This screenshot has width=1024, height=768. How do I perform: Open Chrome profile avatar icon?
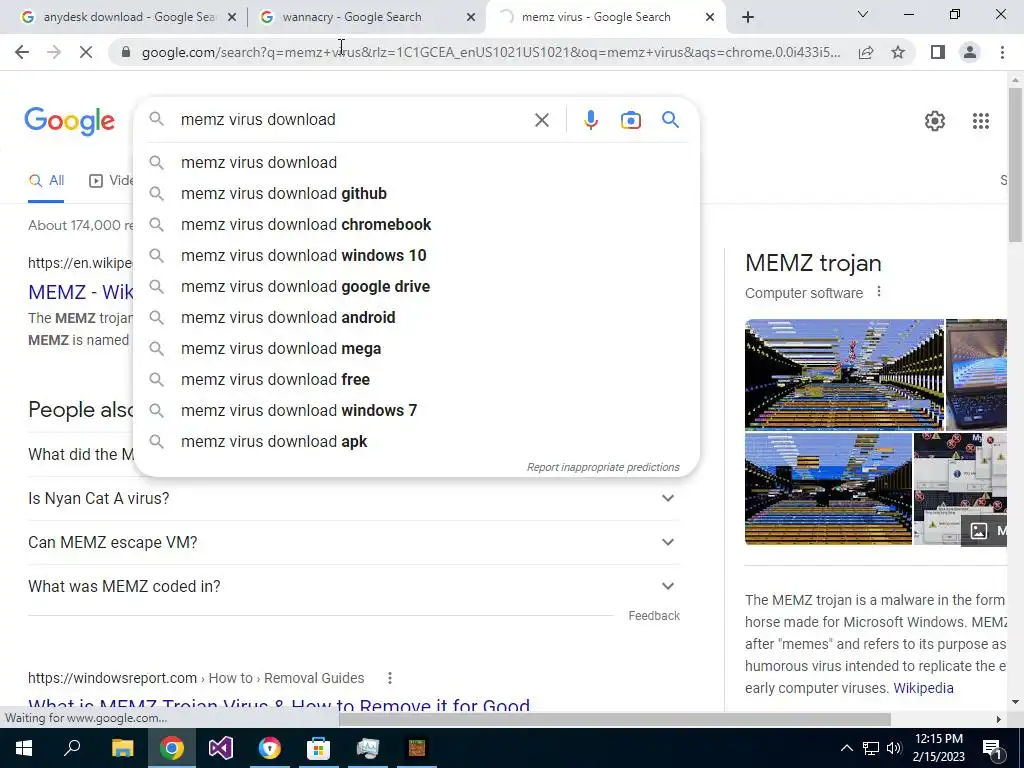[970, 52]
